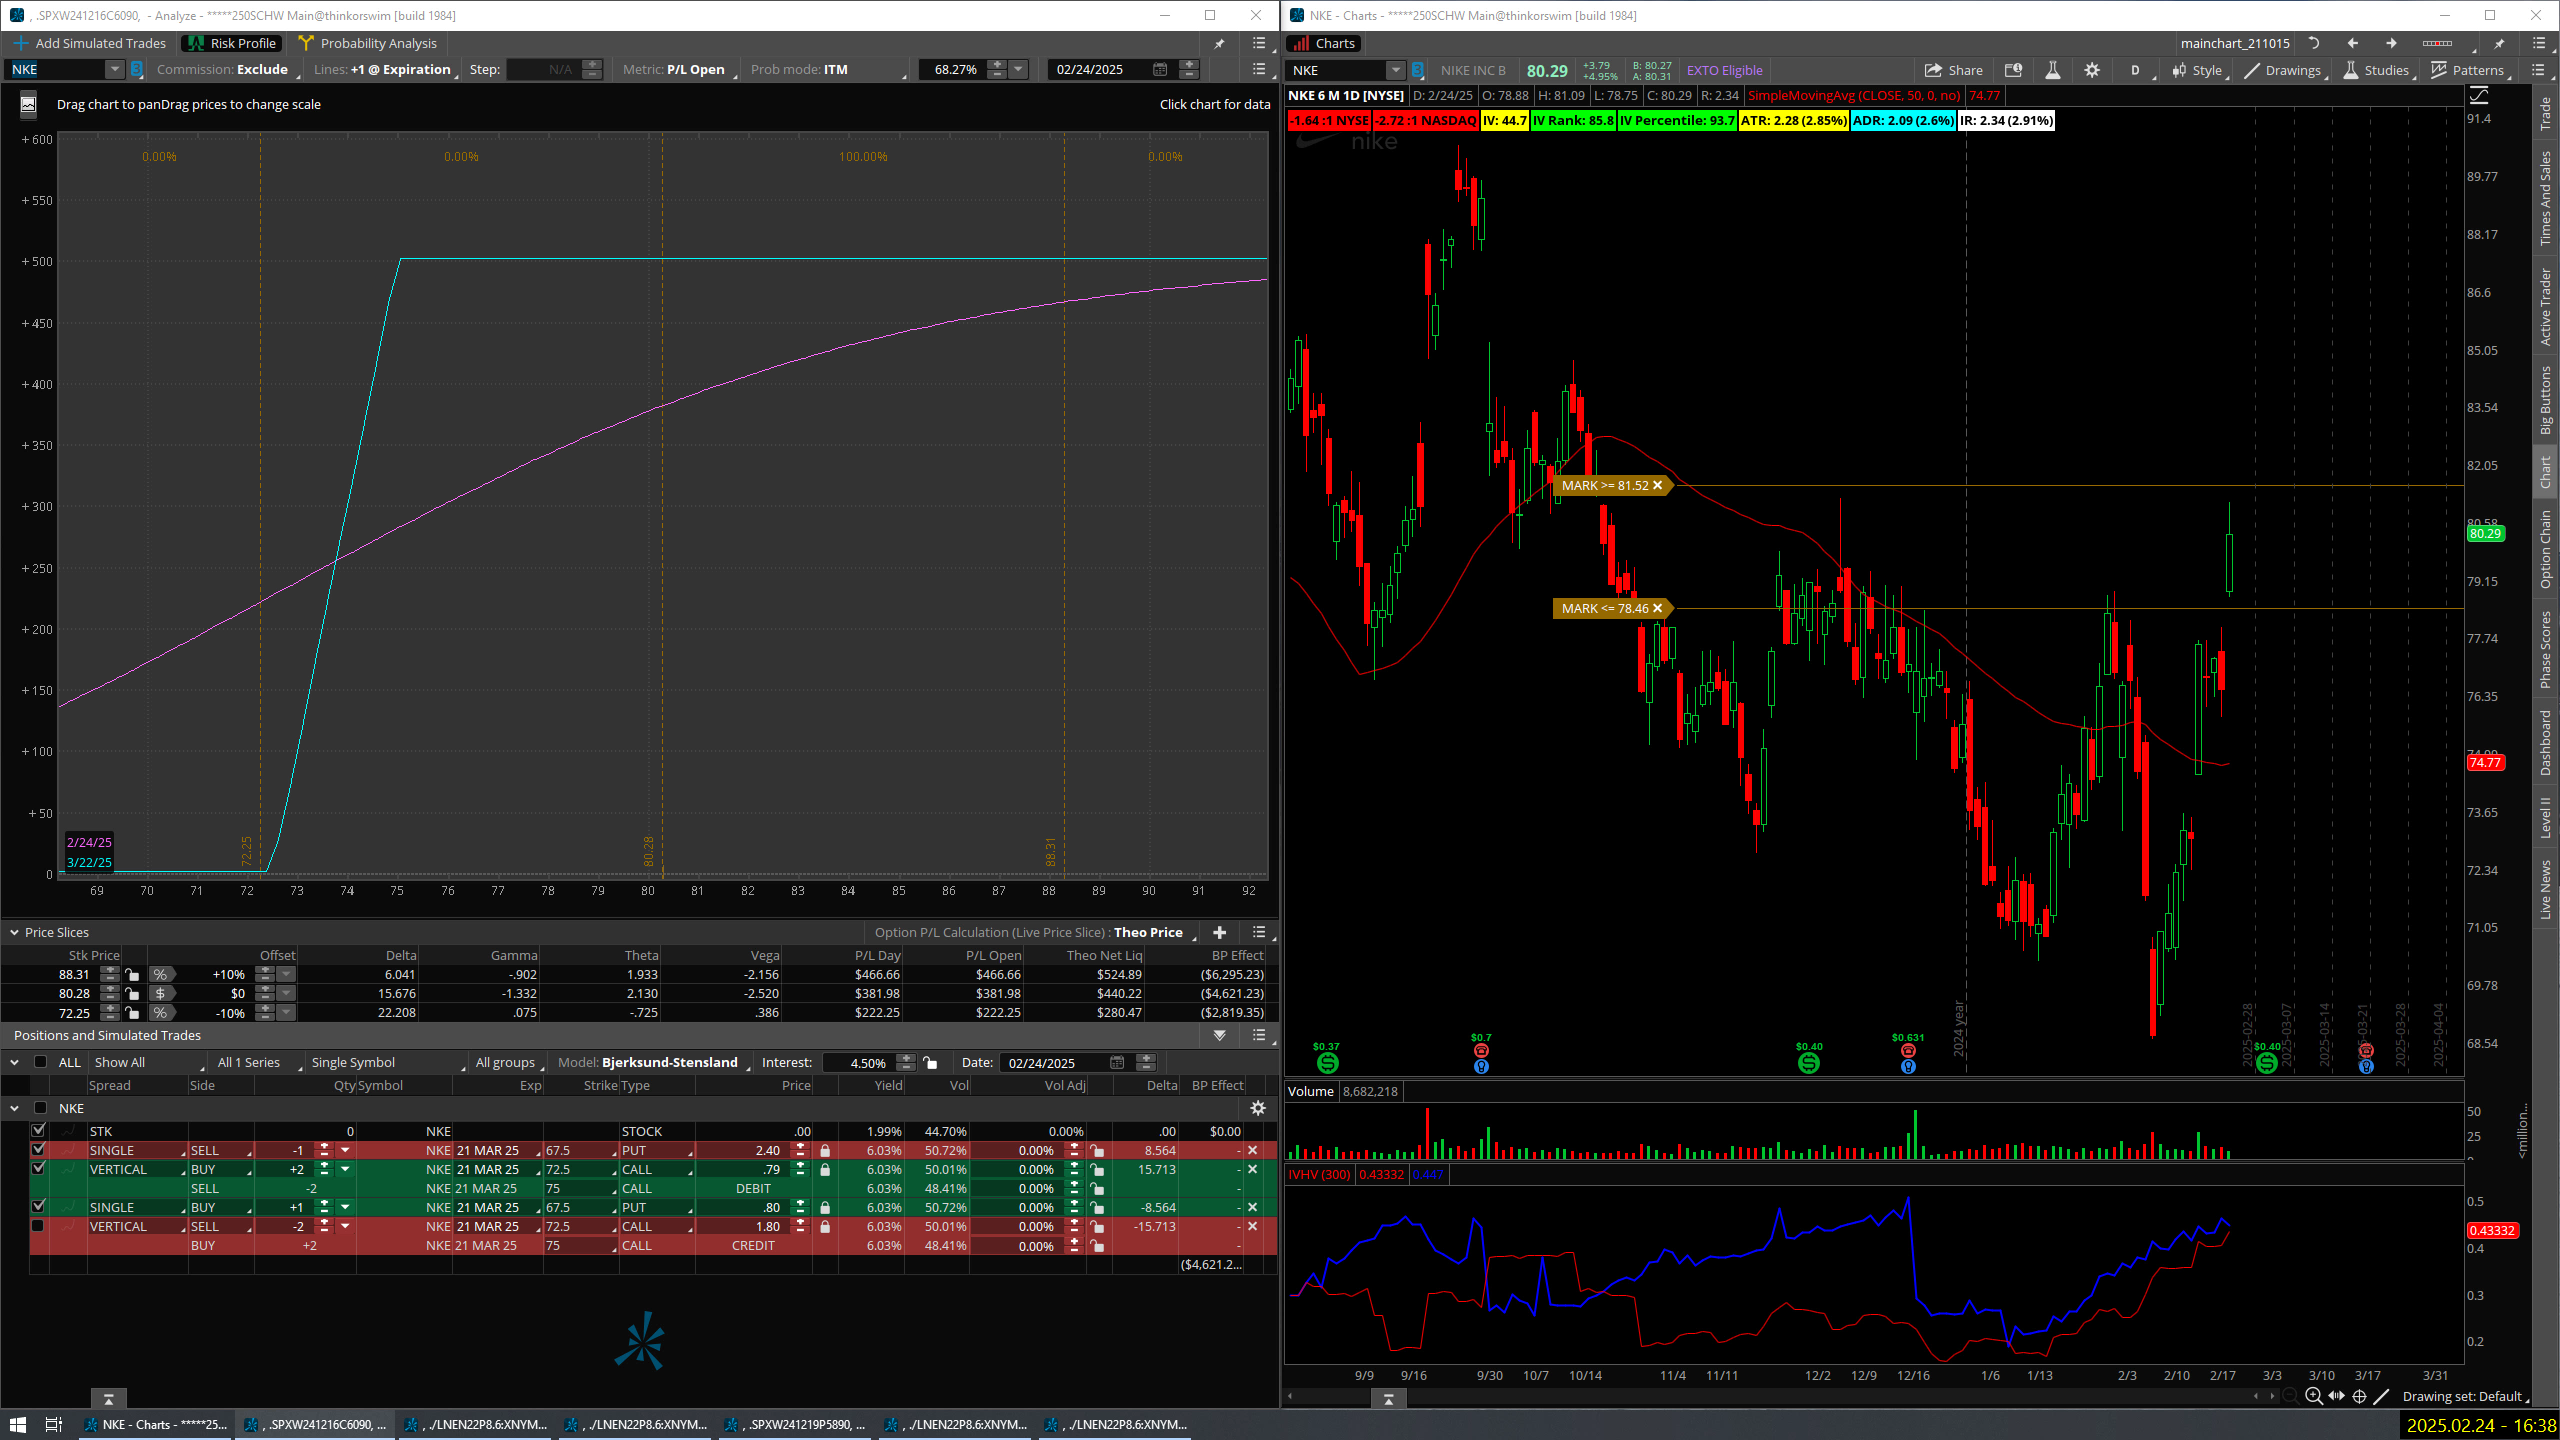Enable the unchecked VERTICAL SELL row checkbox
The image size is (2560, 1440).
39,1226
